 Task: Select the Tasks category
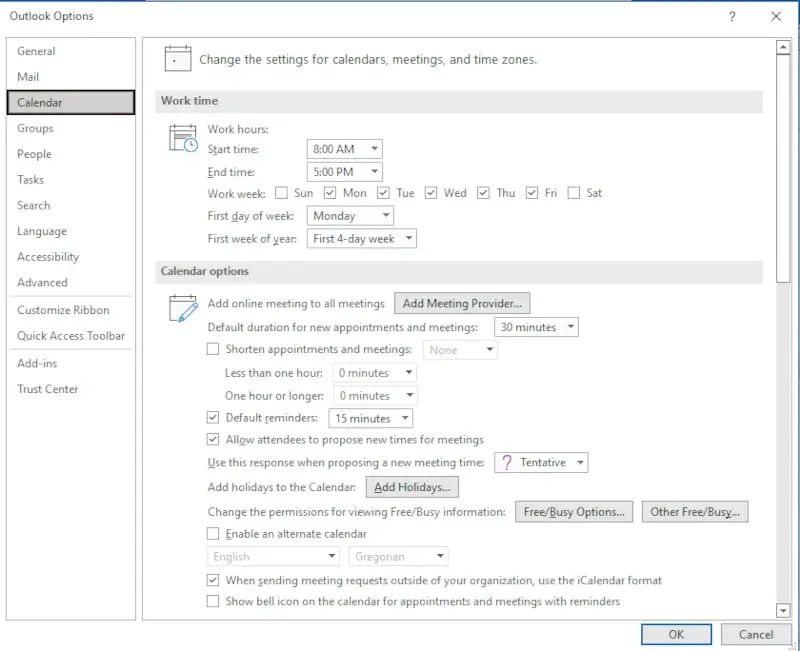coord(71,180)
